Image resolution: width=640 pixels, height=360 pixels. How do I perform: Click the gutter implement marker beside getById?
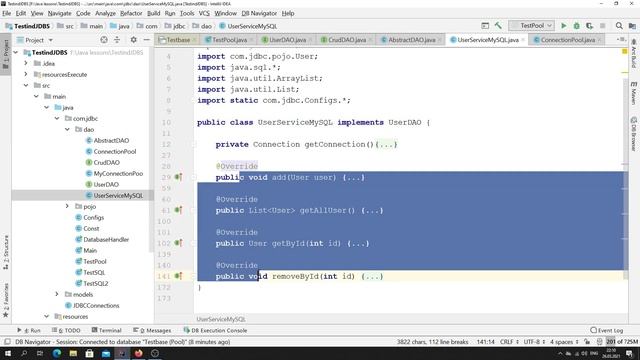point(178,243)
